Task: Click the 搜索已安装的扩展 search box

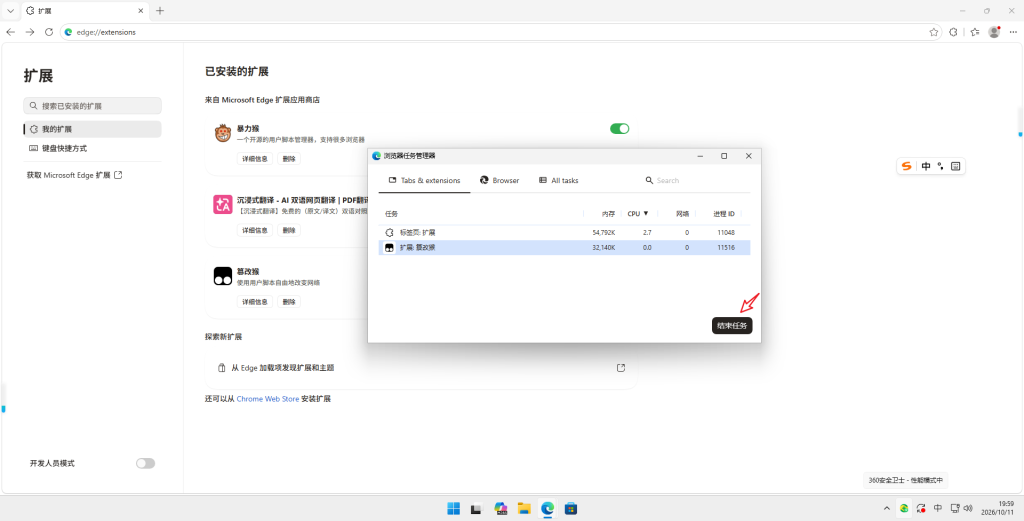Action: (x=92, y=106)
